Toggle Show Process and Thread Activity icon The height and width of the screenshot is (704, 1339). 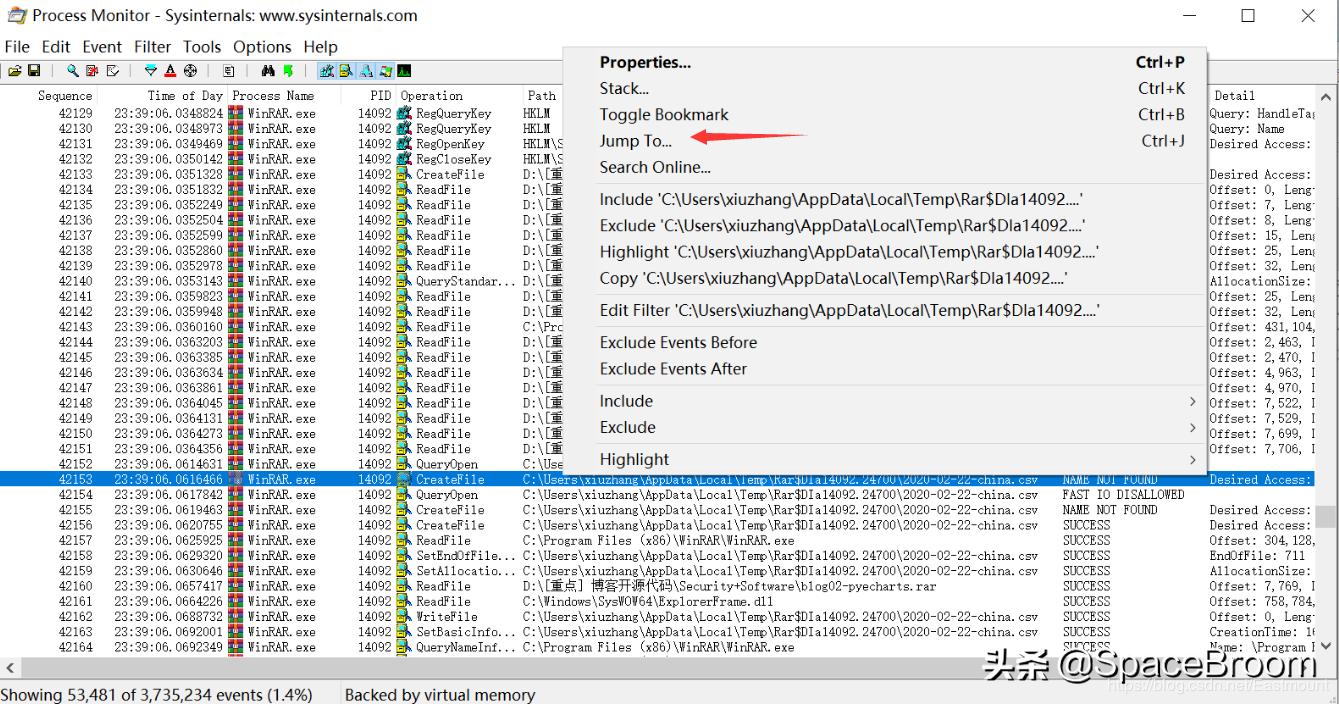(x=385, y=71)
